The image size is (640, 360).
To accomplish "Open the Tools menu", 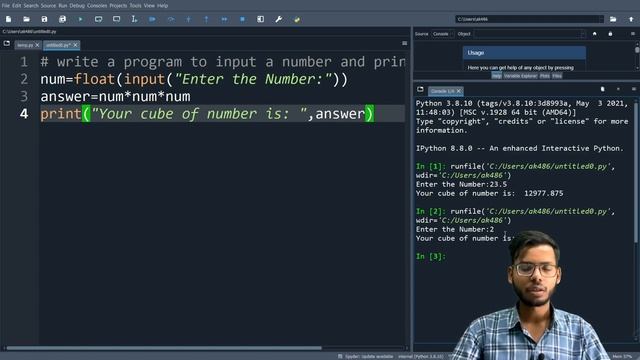I will (136, 6).
